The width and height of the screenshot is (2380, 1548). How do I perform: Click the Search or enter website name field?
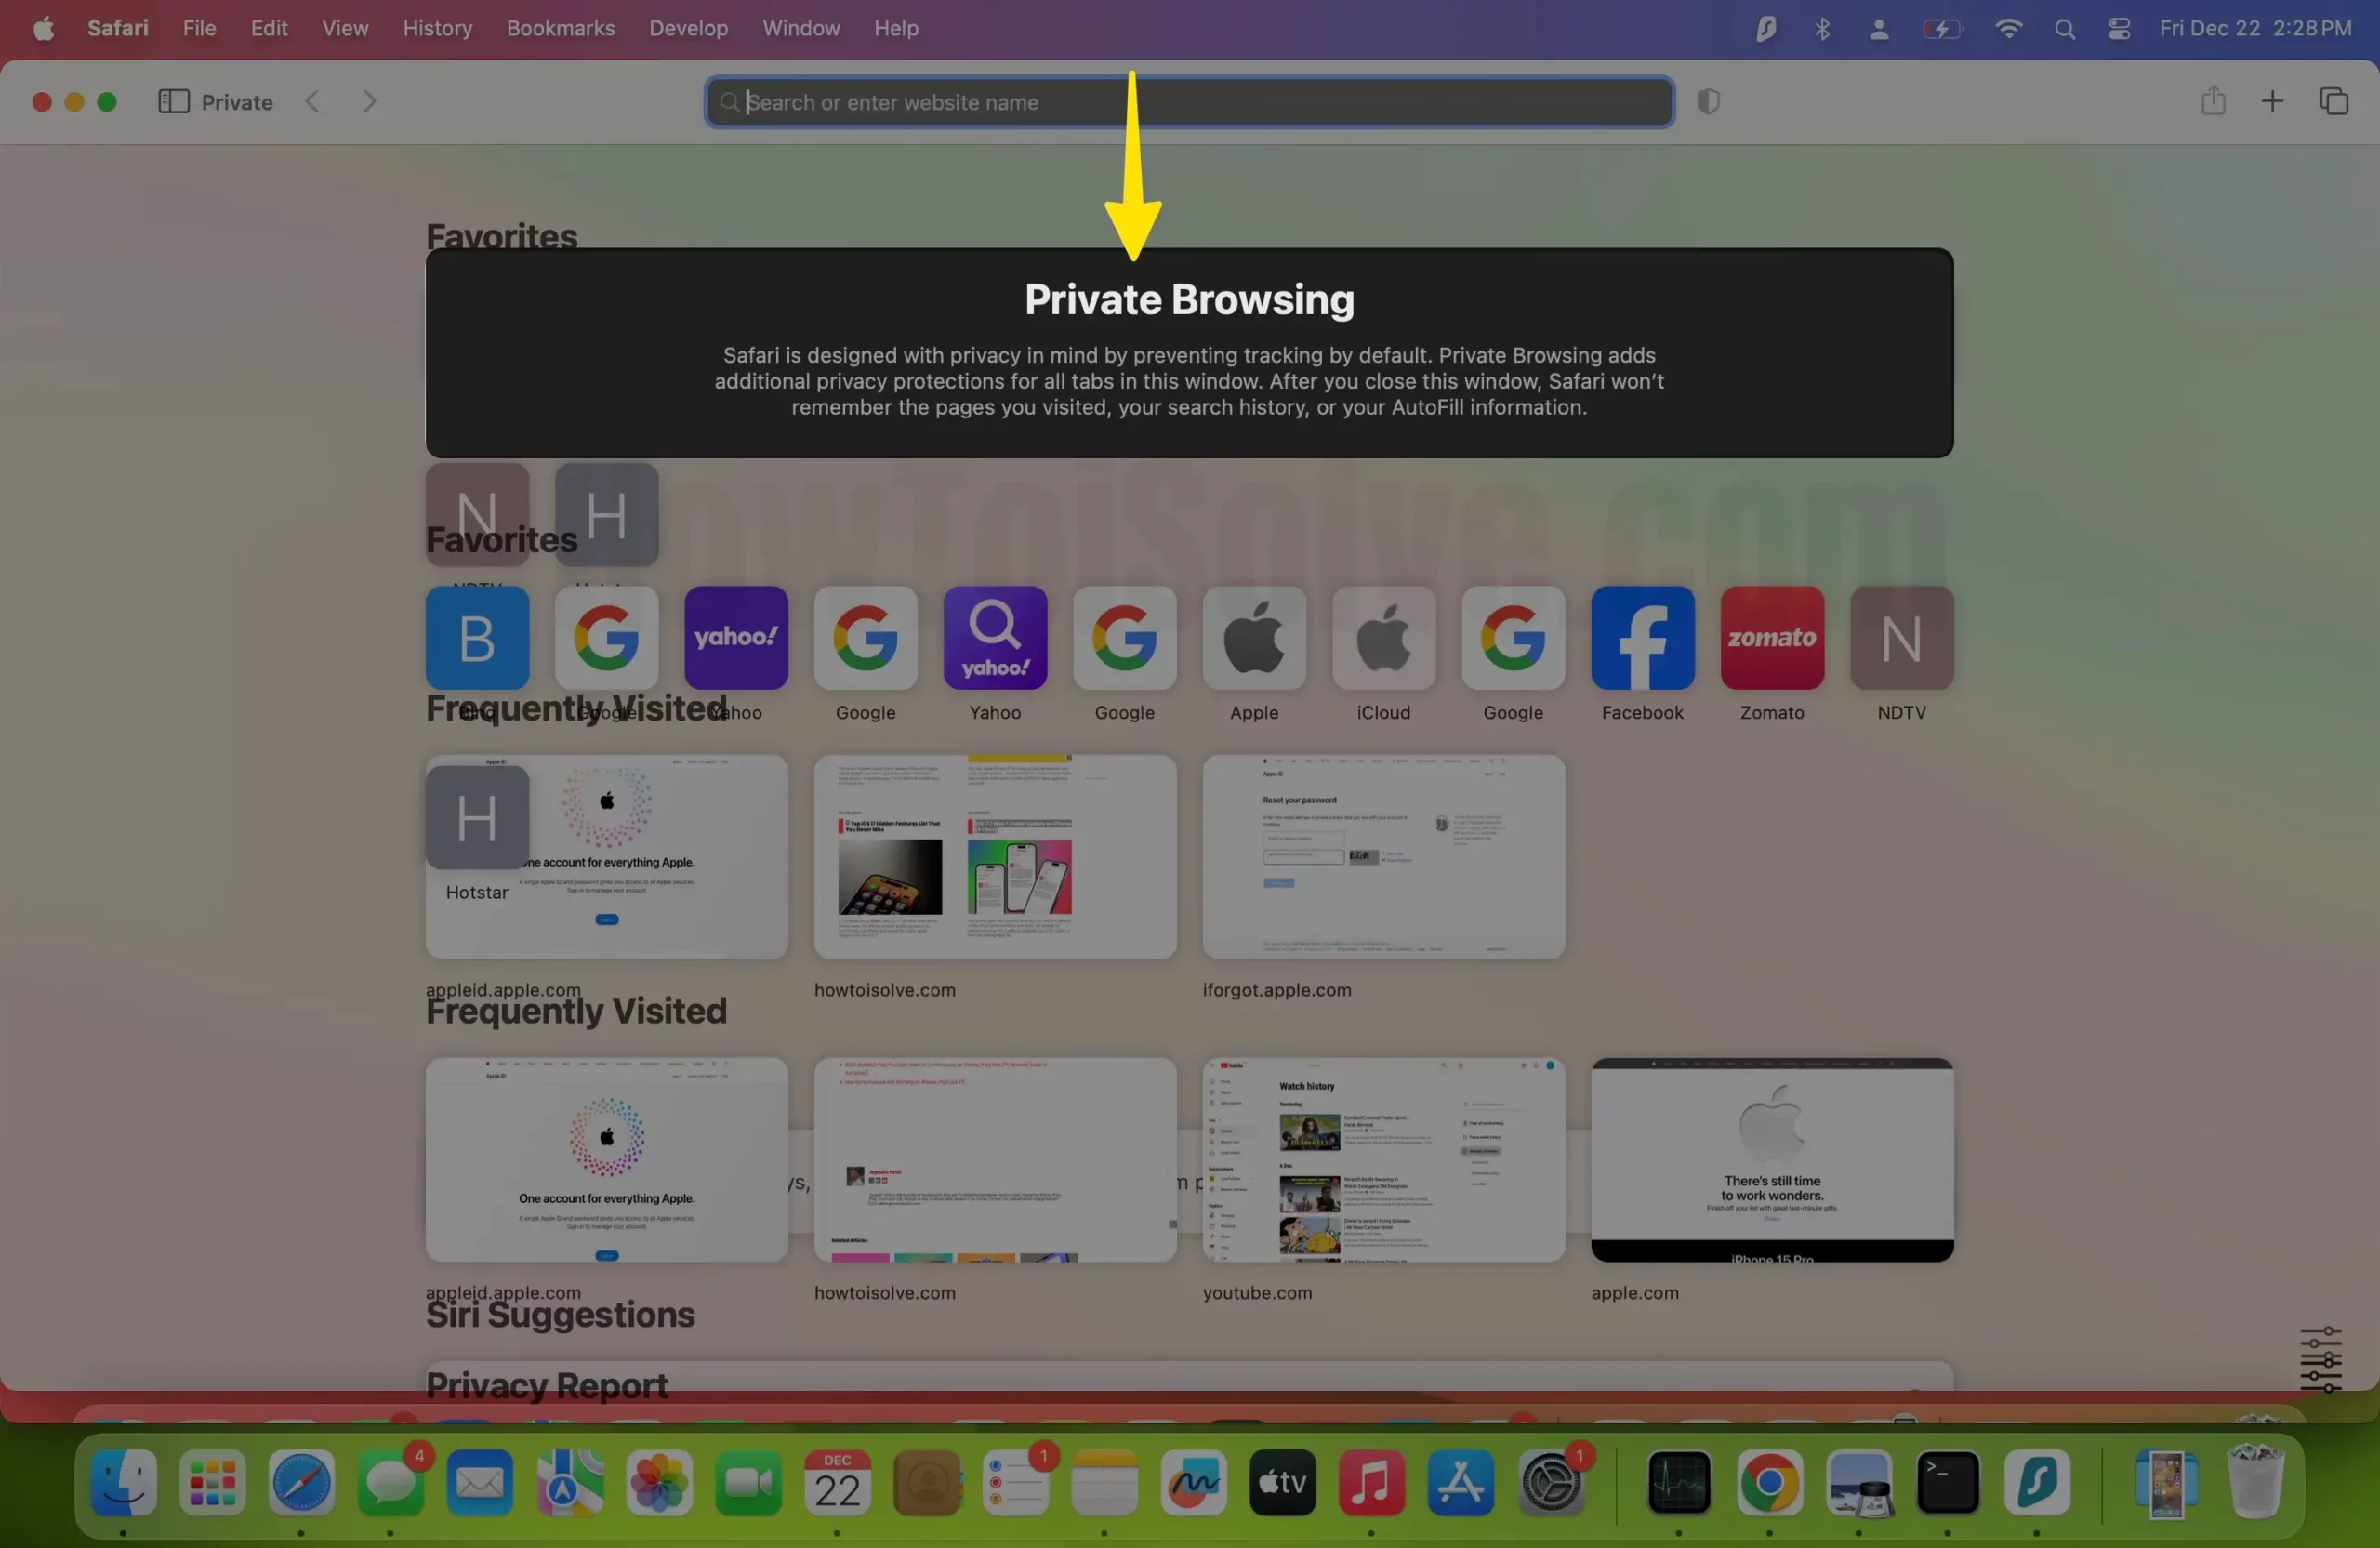(x=1189, y=102)
